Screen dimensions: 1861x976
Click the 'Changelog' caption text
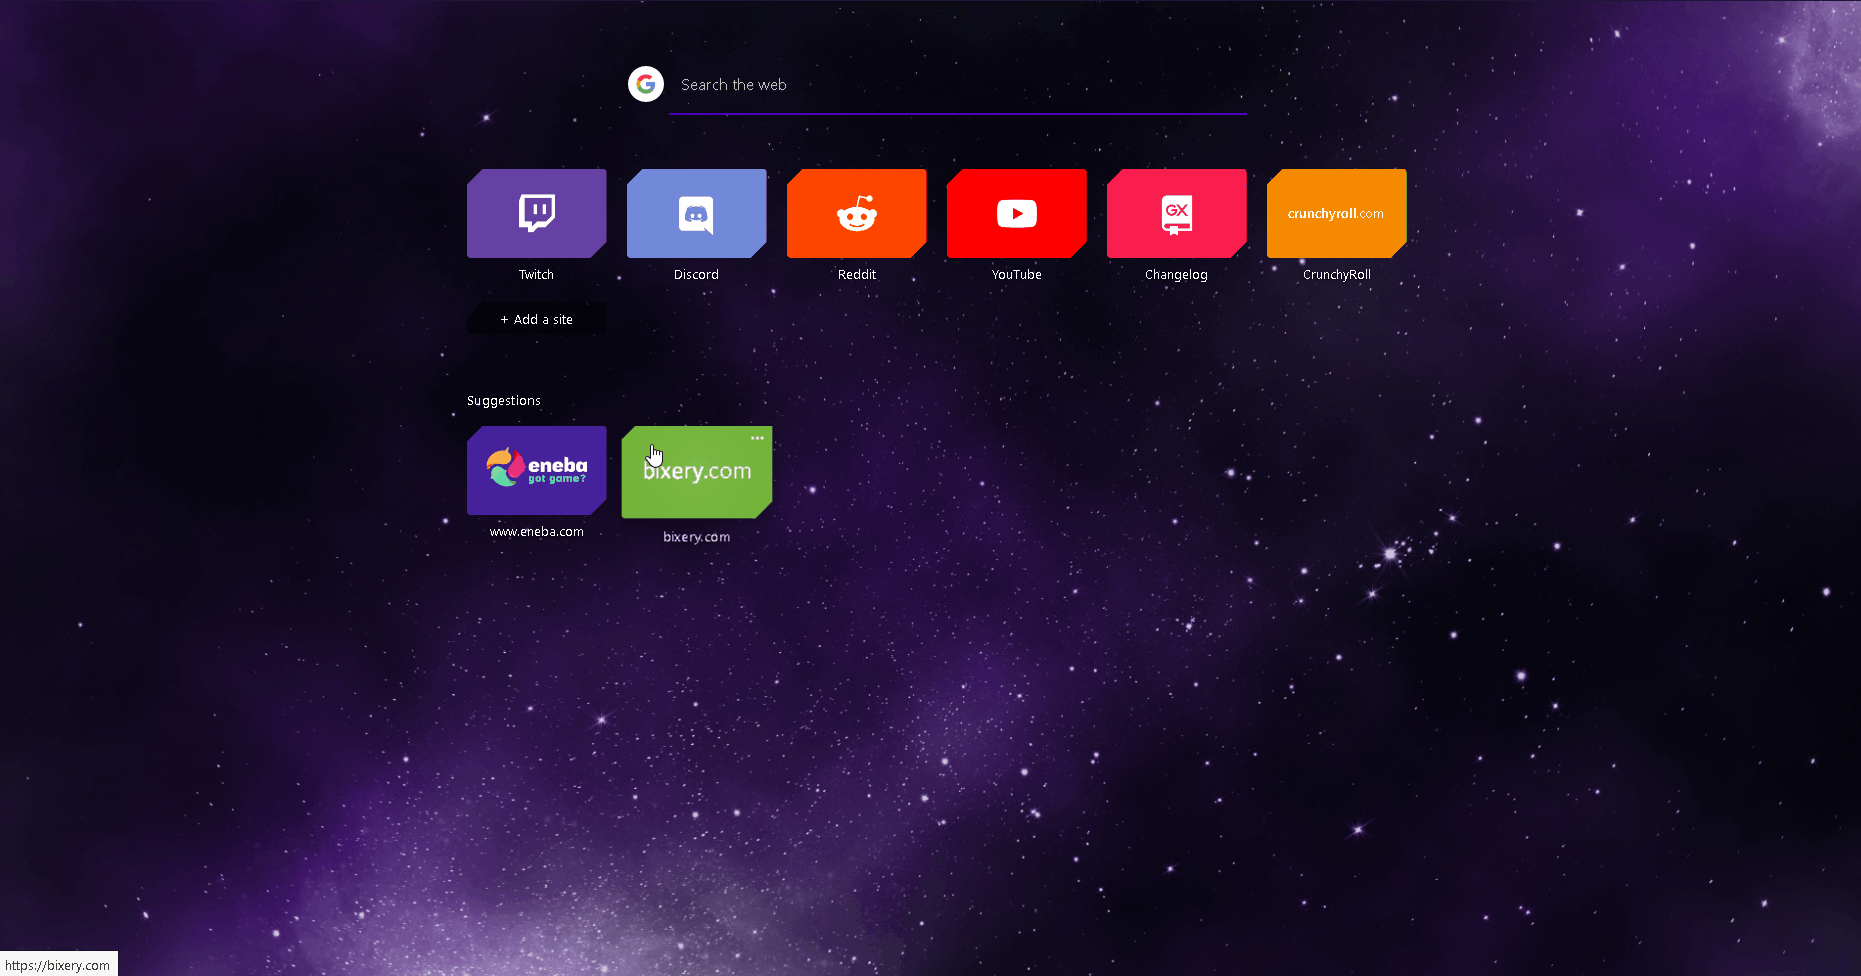1176,275
